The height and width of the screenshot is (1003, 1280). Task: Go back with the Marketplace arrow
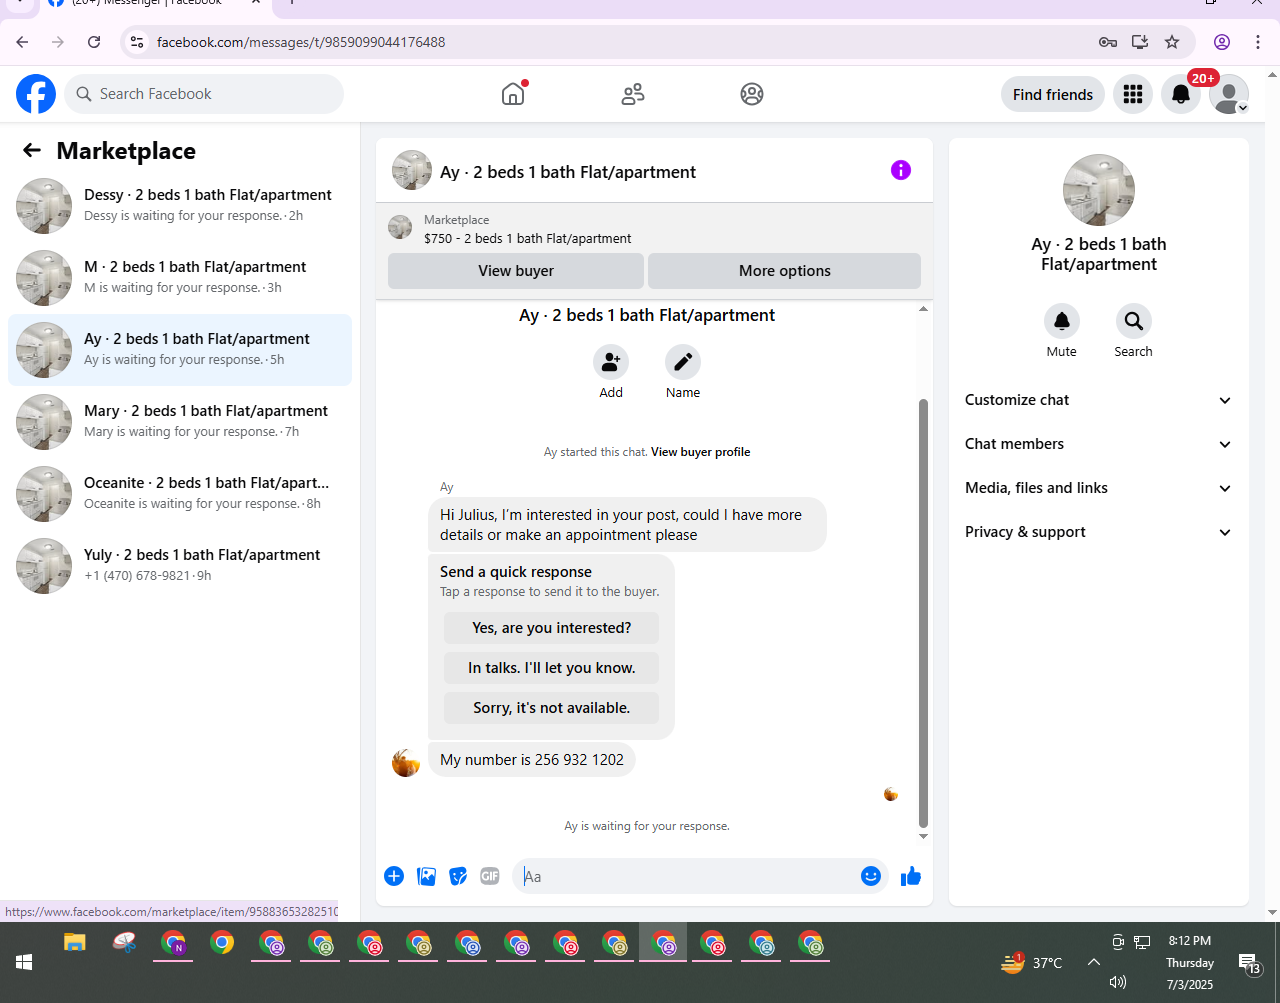pyautogui.click(x=32, y=150)
